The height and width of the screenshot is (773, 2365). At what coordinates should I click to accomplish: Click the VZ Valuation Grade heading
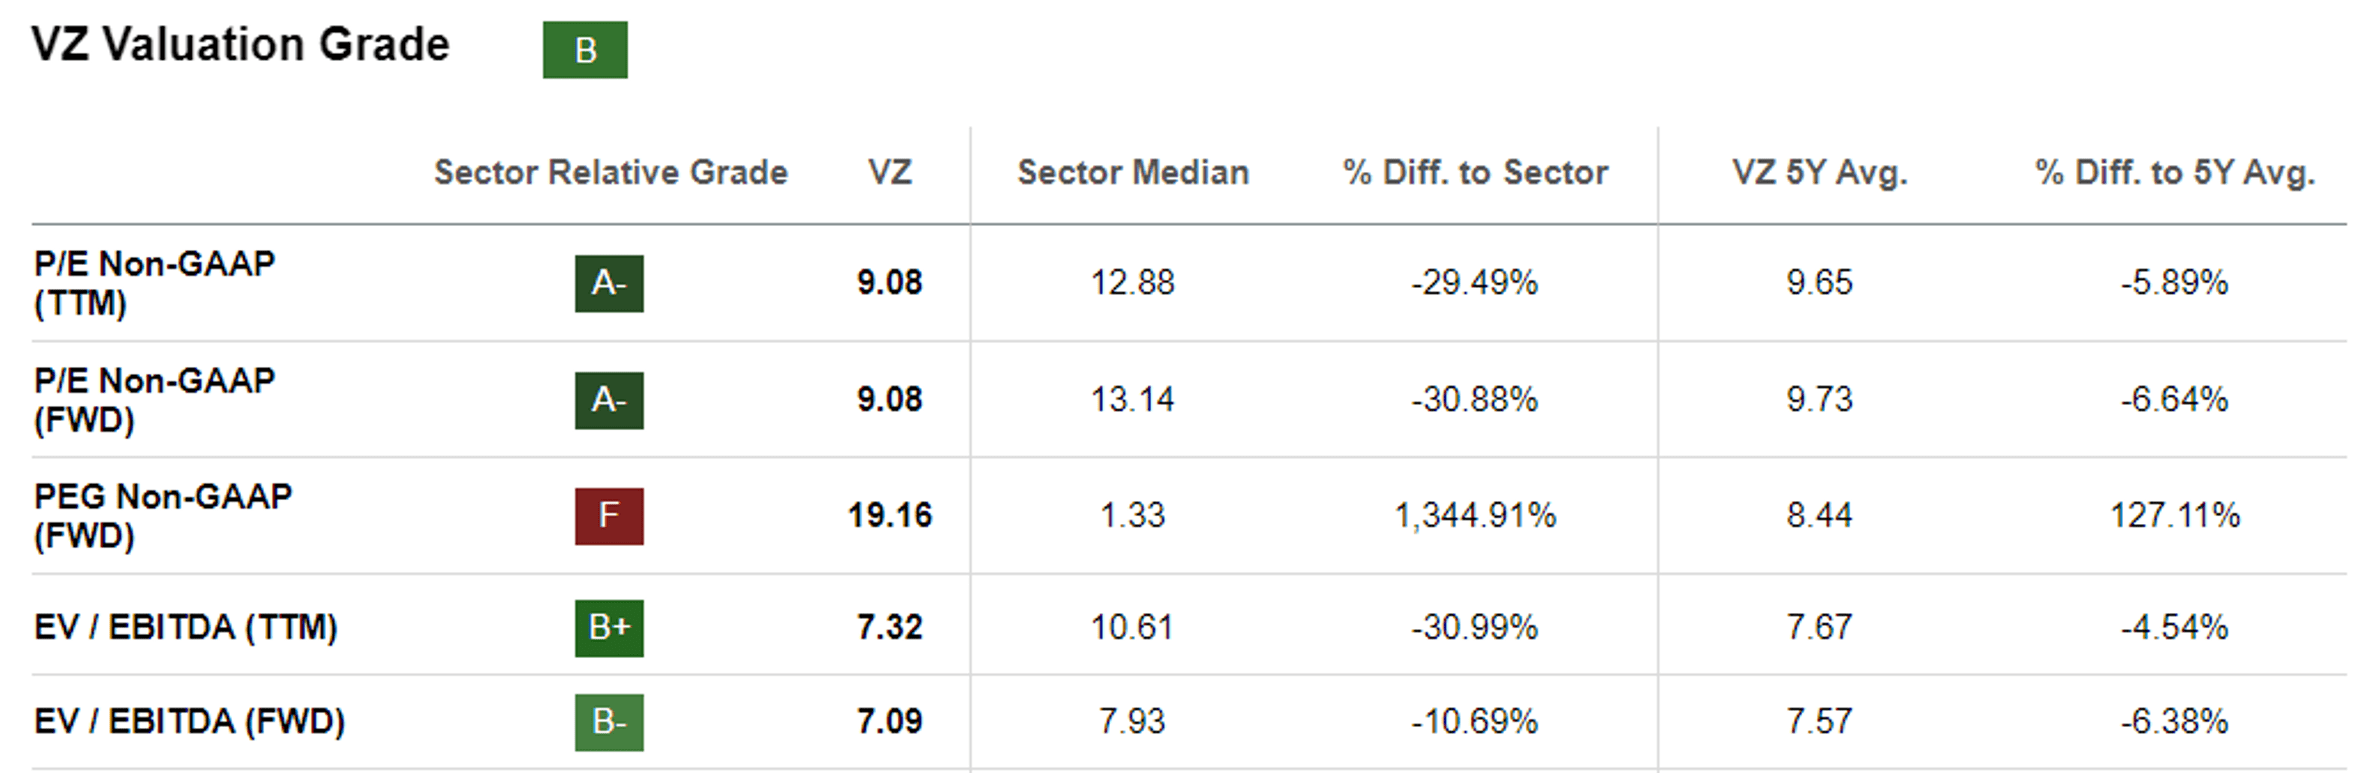[x=240, y=45]
